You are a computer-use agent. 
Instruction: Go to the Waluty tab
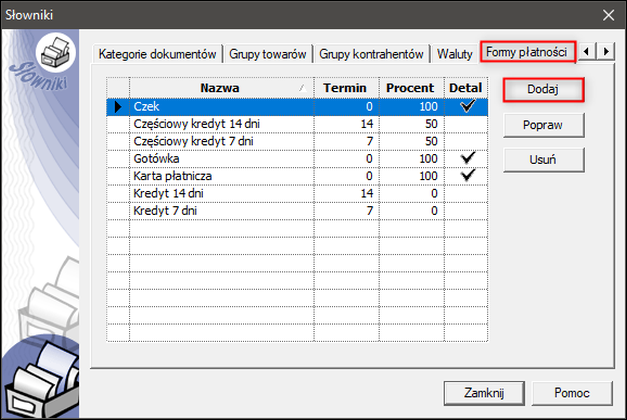[455, 54]
